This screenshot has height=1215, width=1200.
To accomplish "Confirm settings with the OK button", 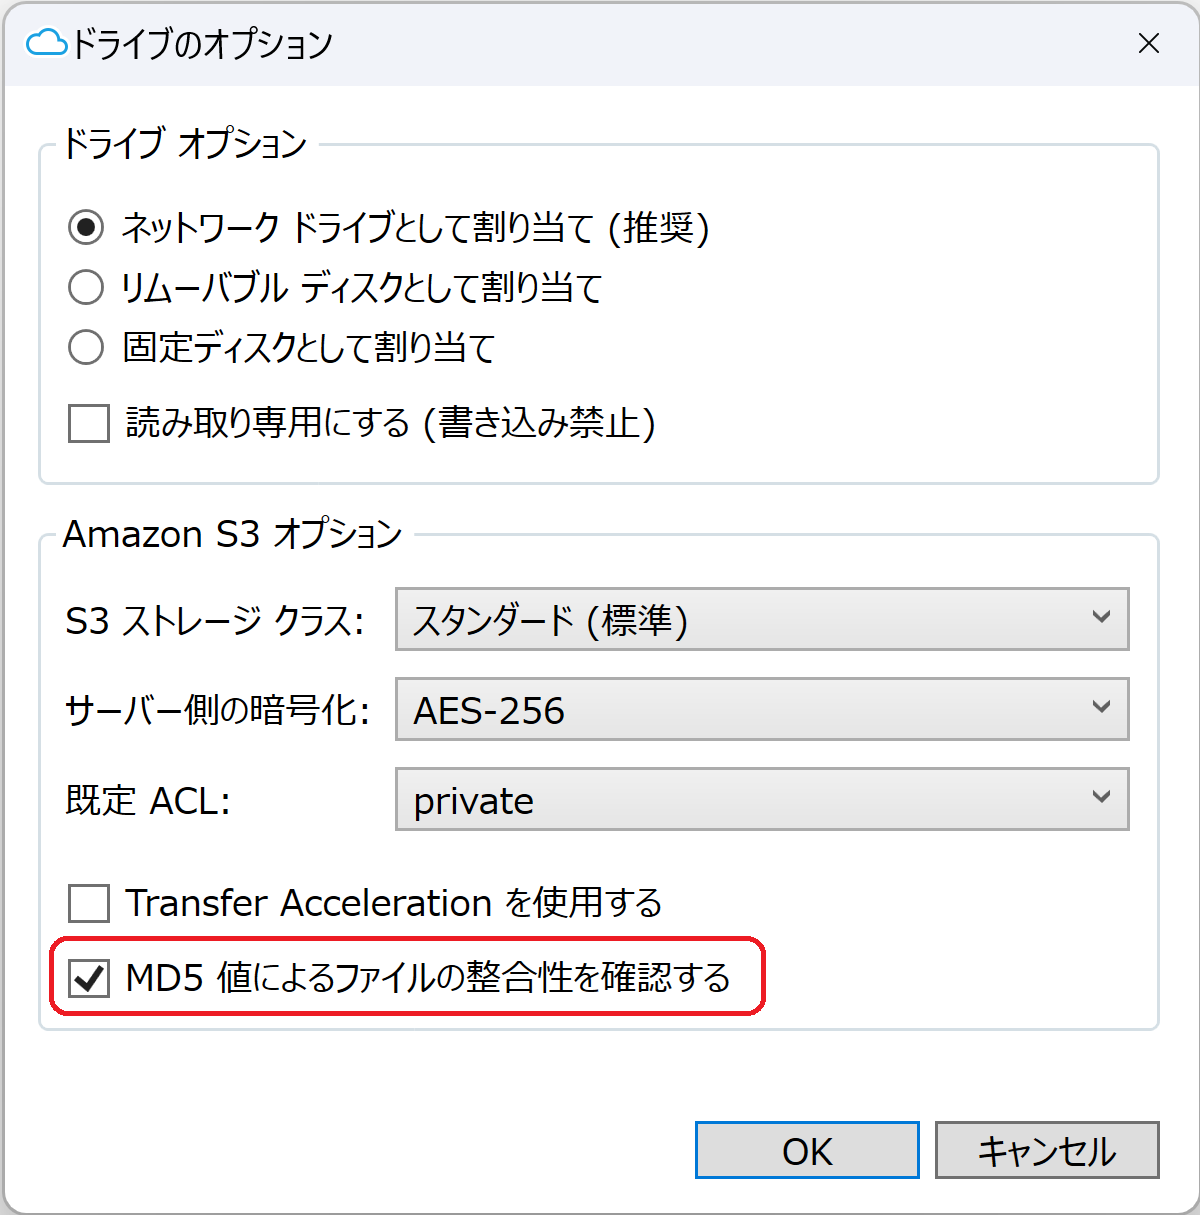I will [x=807, y=1150].
